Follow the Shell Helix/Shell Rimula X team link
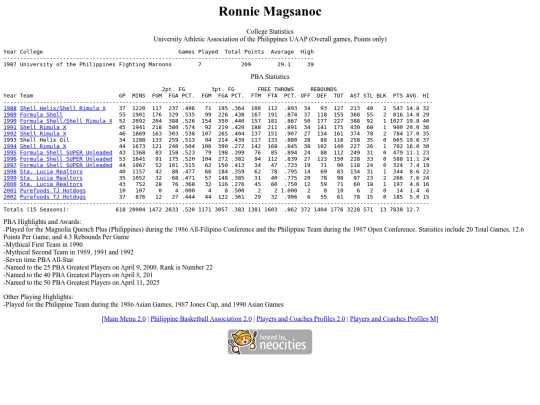Image resolution: width=540 pixels, height=405 pixels. coord(63,108)
